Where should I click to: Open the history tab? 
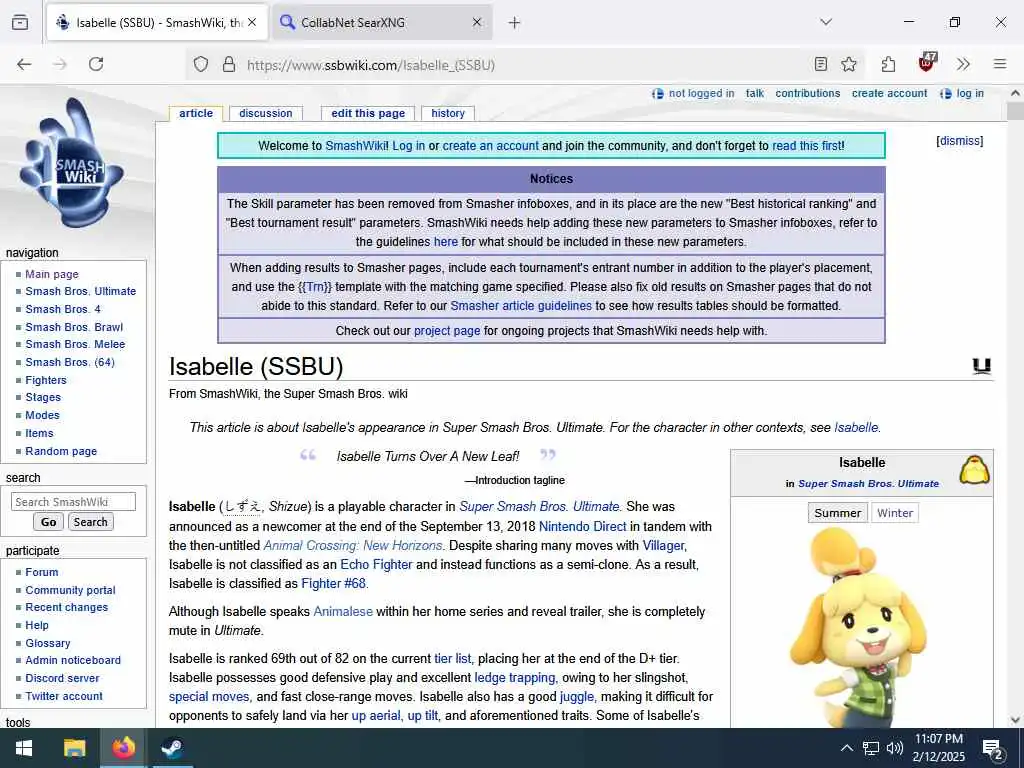(x=448, y=113)
